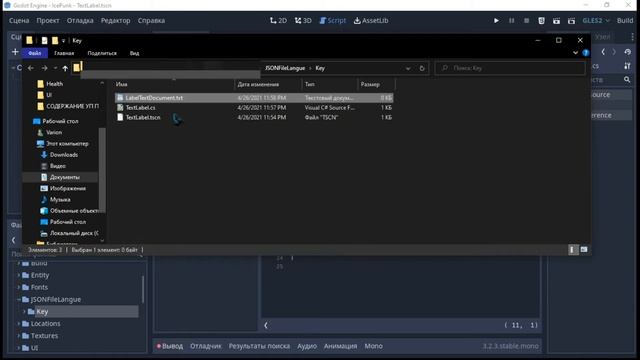Open Downloads in Explorer sidebar
640x360 pixels.
click(64, 155)
